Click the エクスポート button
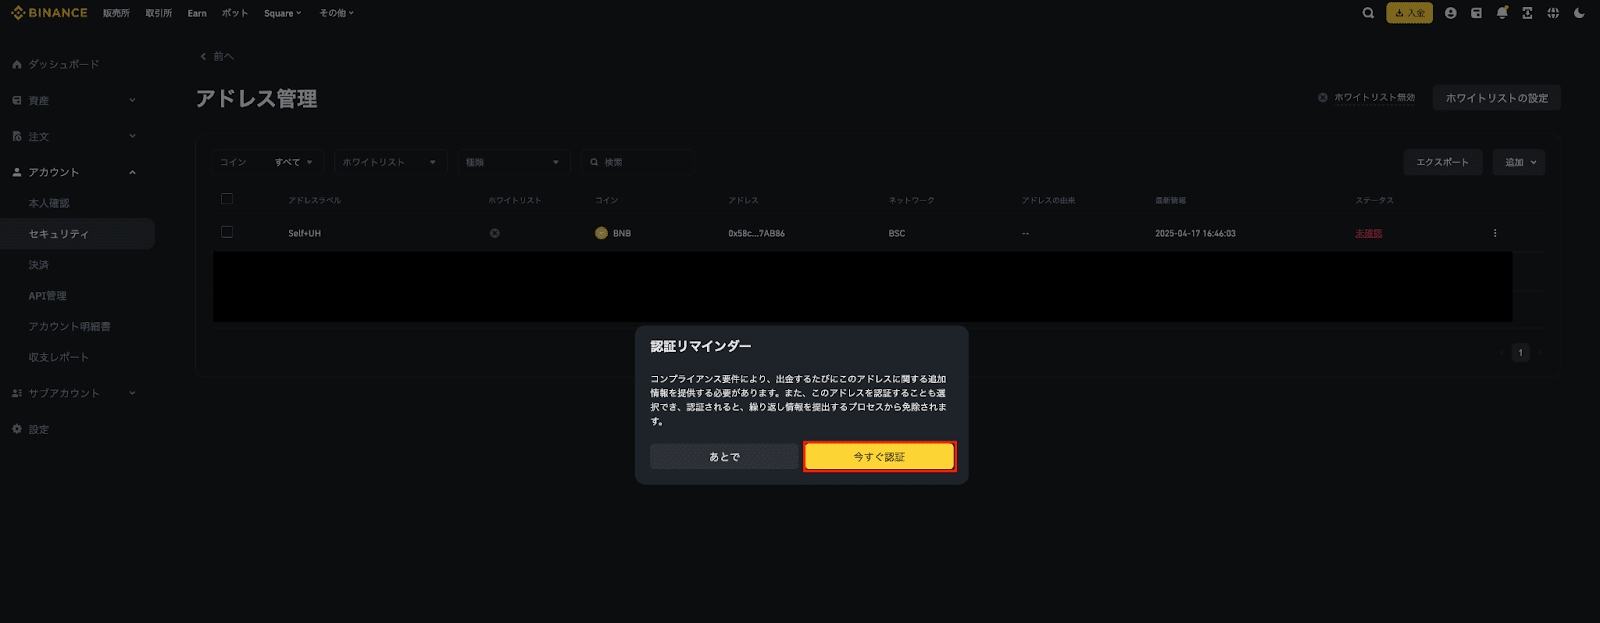 (1442, 162)
